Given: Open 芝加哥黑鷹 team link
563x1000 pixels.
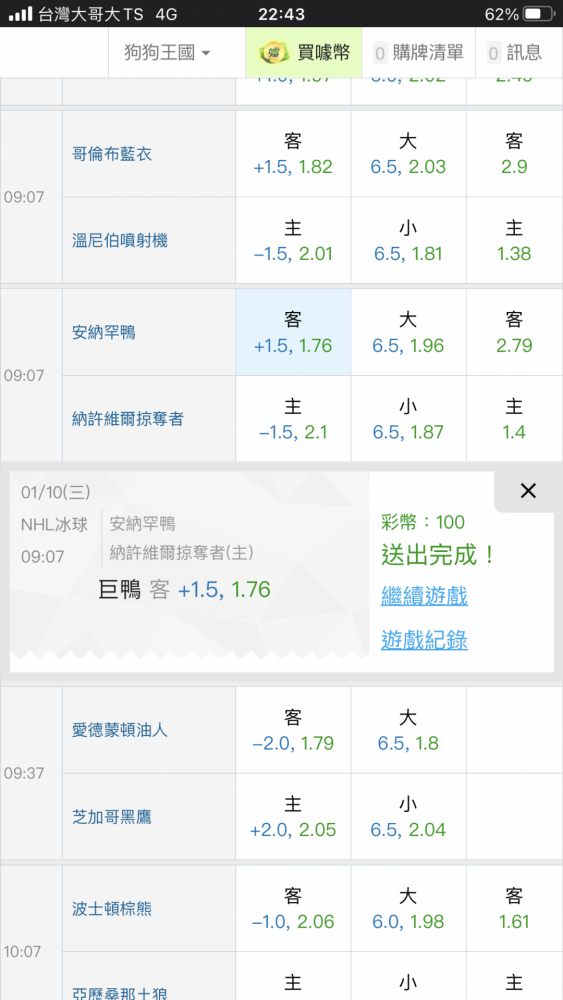Looking at the screenshot, I should point(112,817).
